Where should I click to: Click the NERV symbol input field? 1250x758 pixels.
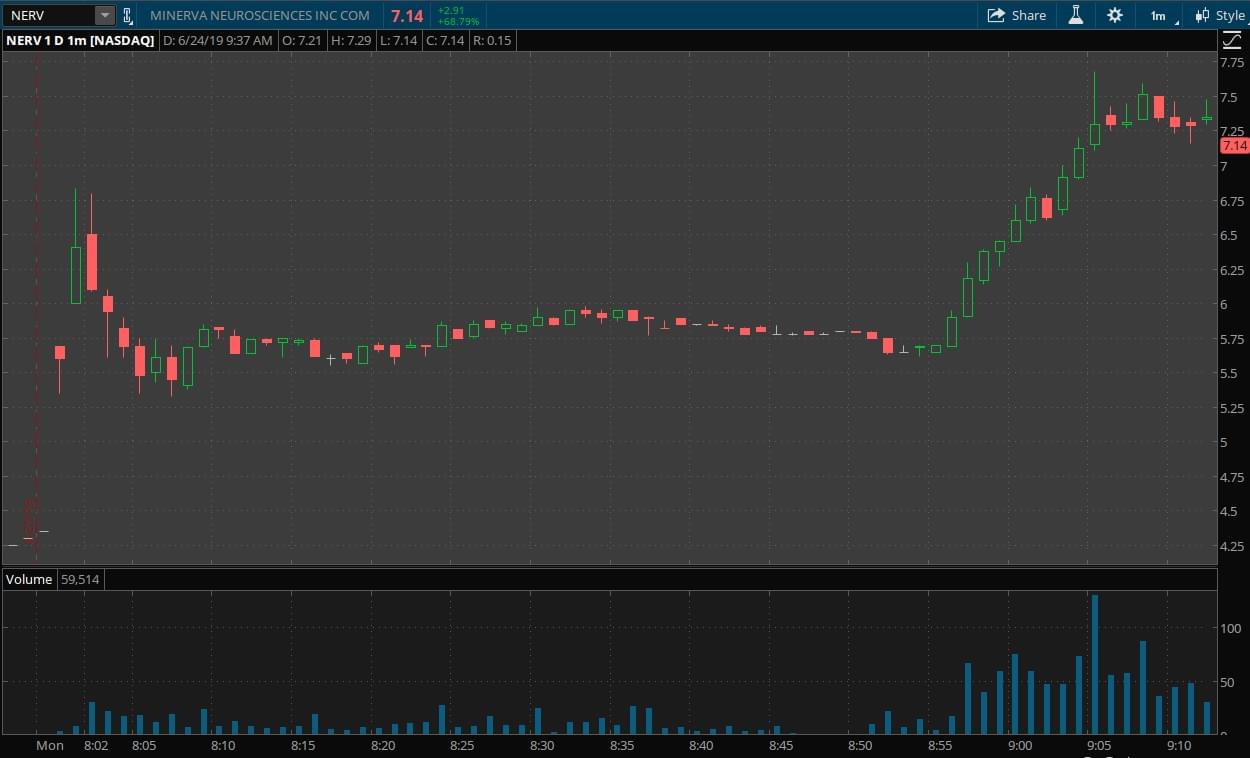pyautogui.click(x=50, y=15)
